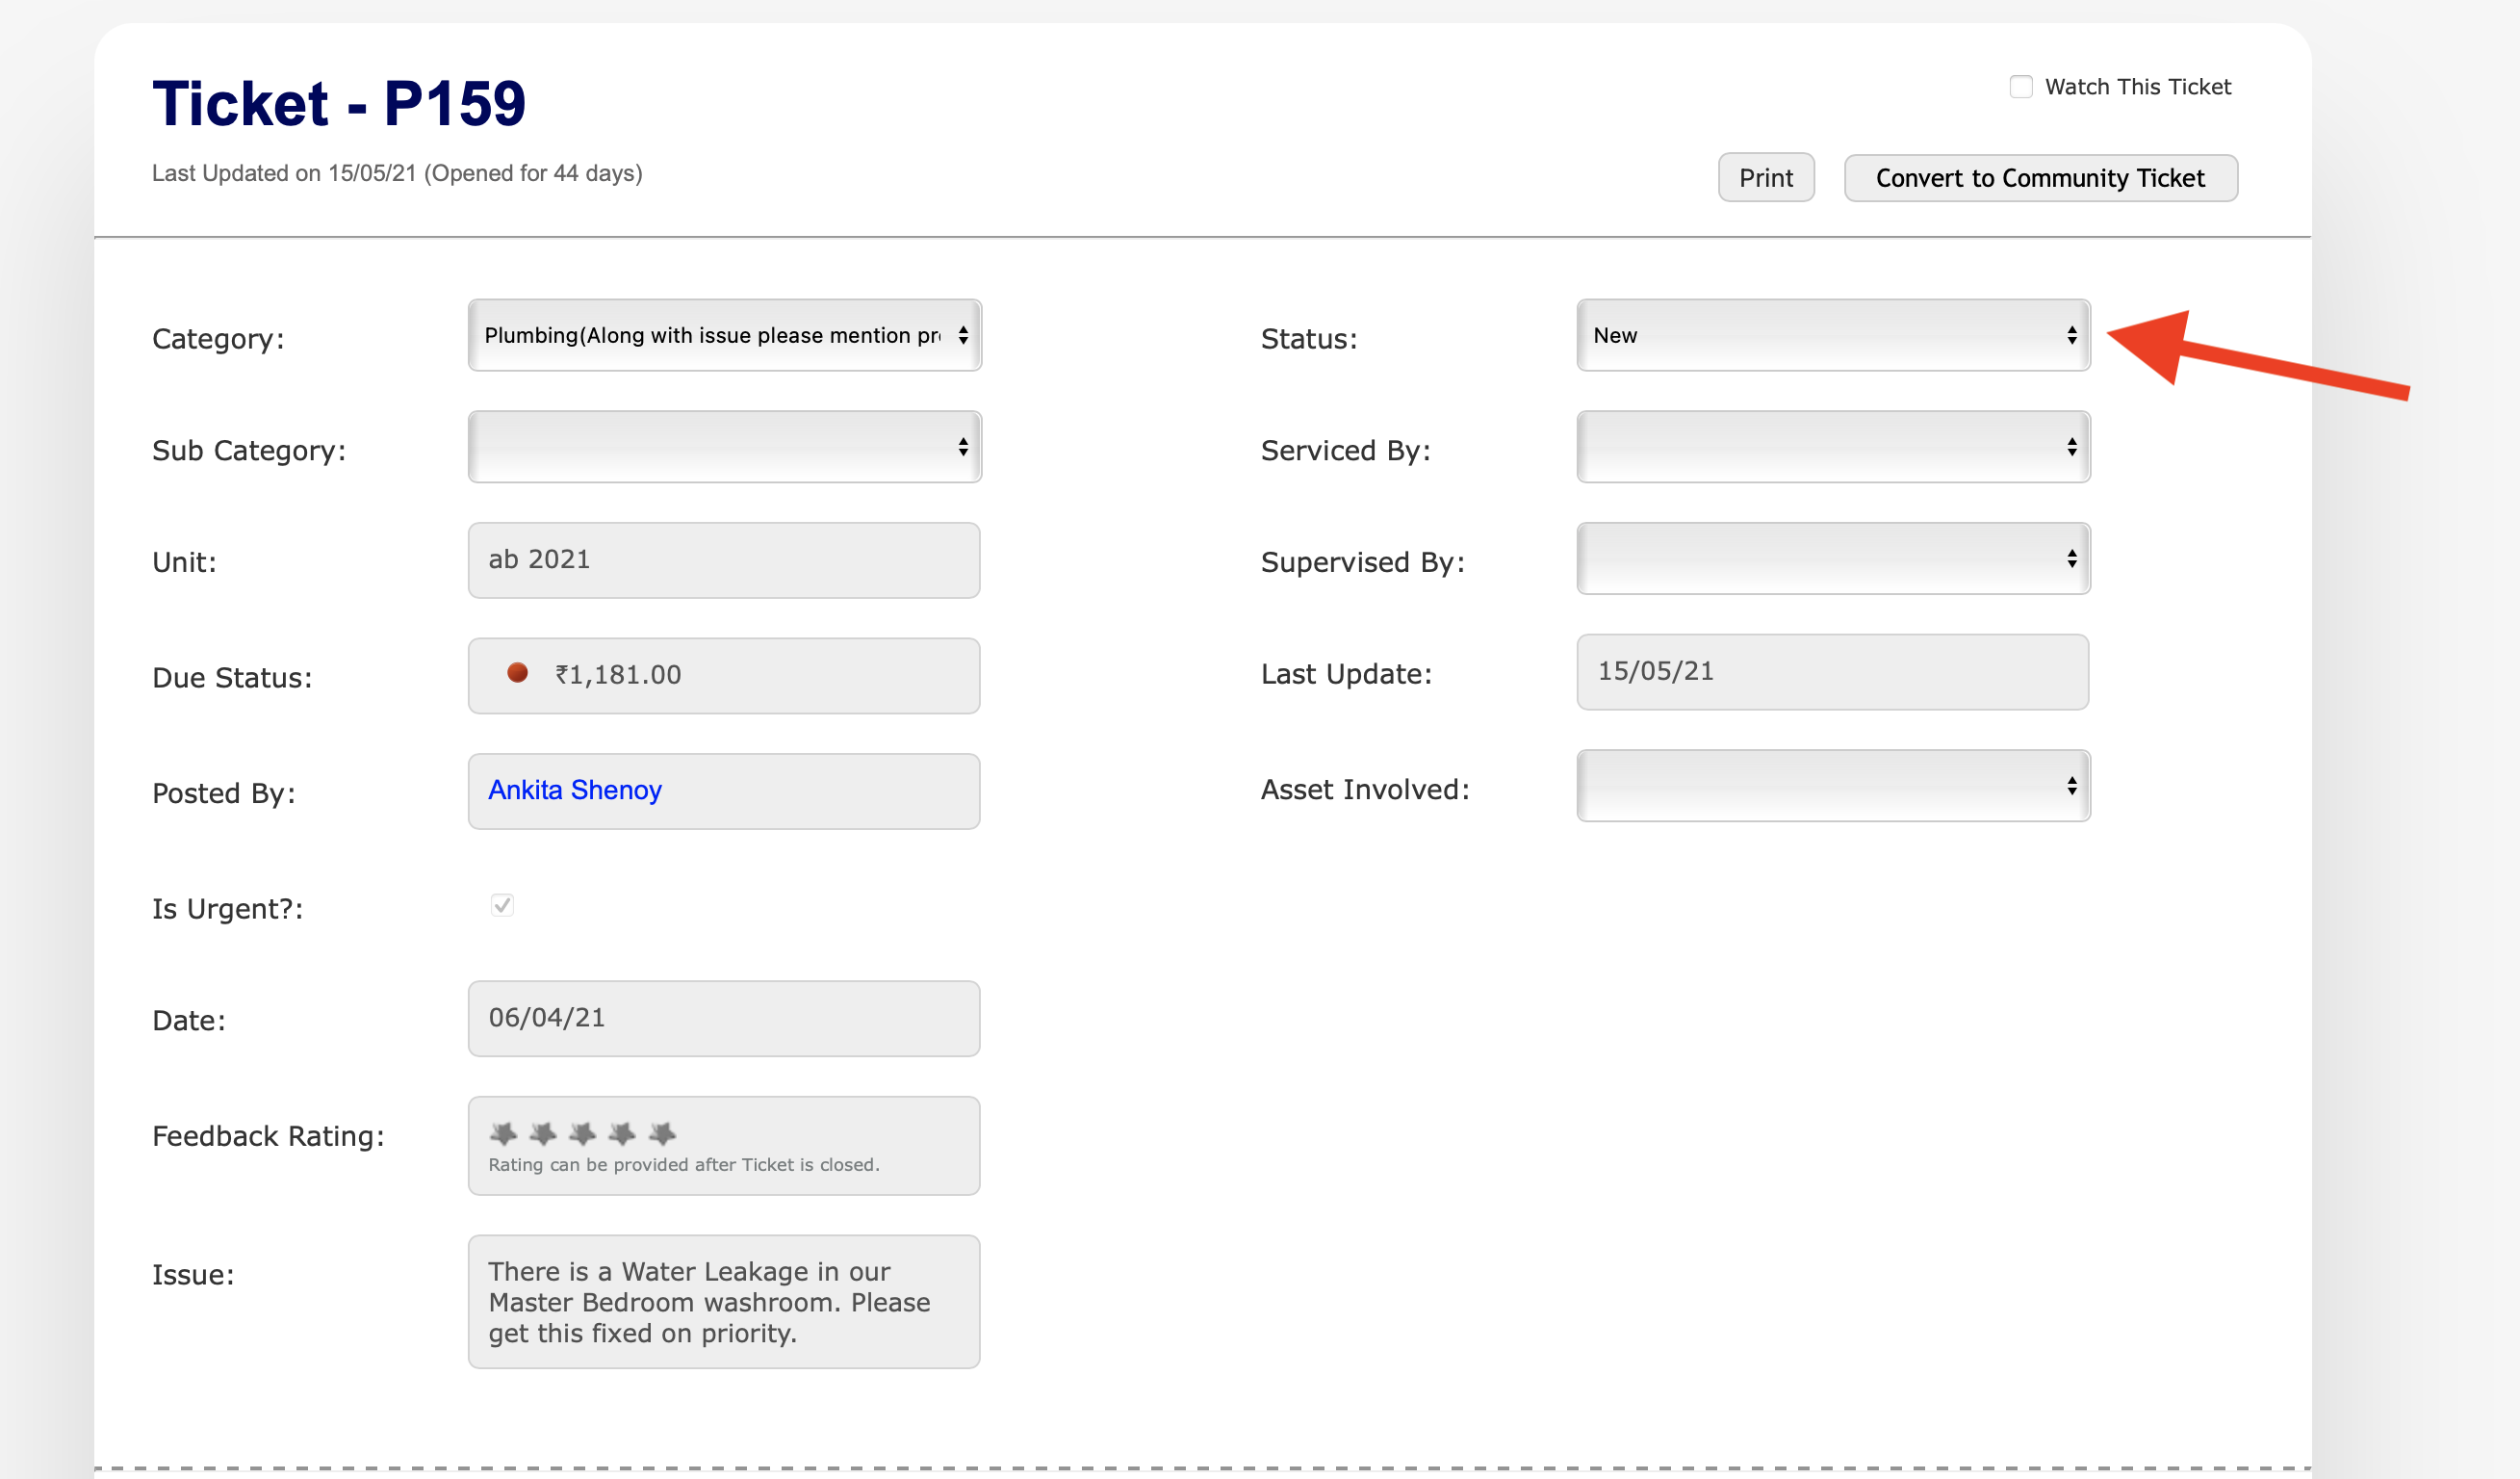The height and width of the screenshot is (1479, 2520).
Task: Open the Status dropdown set to New
Action: [x=1833, y=335]
